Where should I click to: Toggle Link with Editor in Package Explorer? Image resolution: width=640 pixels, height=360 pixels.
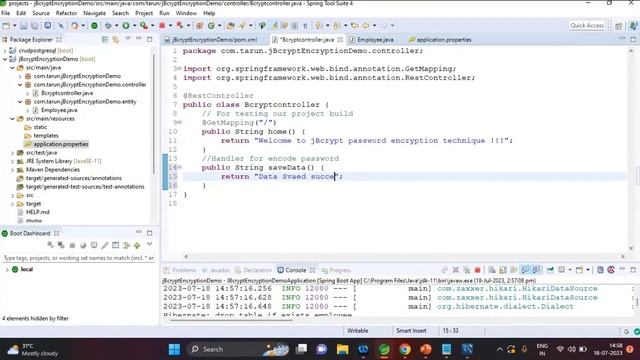[x=116, y=39]
